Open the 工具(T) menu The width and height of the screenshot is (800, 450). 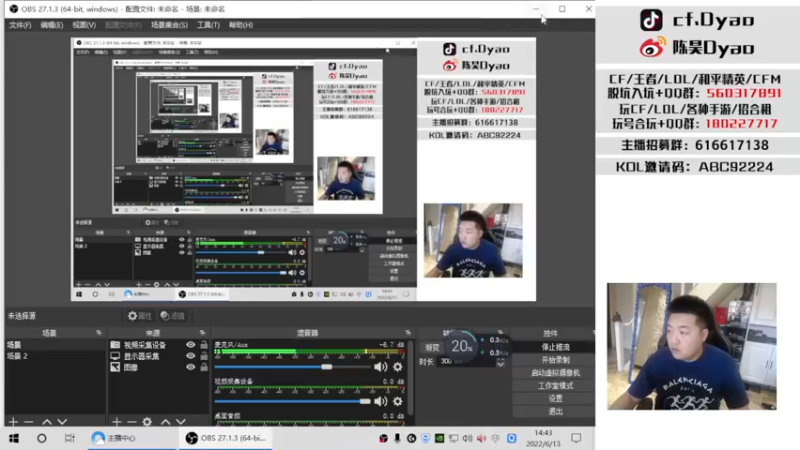point(208,25)
